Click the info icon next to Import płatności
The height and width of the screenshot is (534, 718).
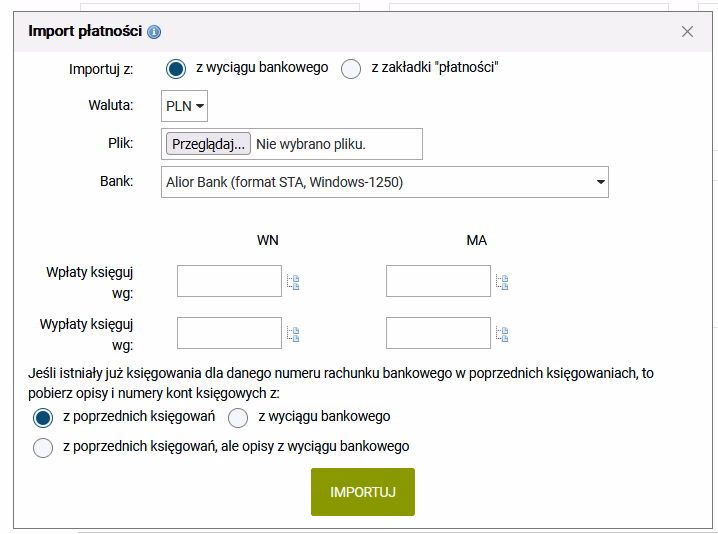click(x=154, y=32)
